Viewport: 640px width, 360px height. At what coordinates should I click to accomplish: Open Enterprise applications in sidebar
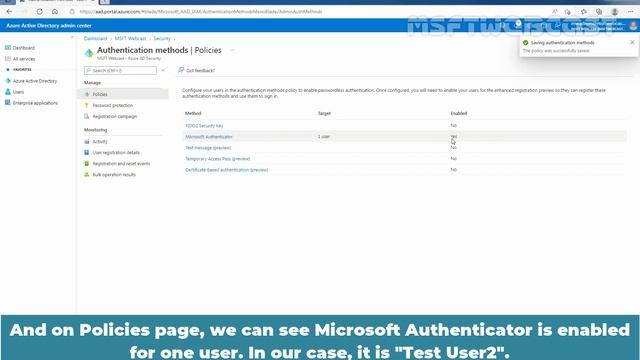click(x=35, y=103)
